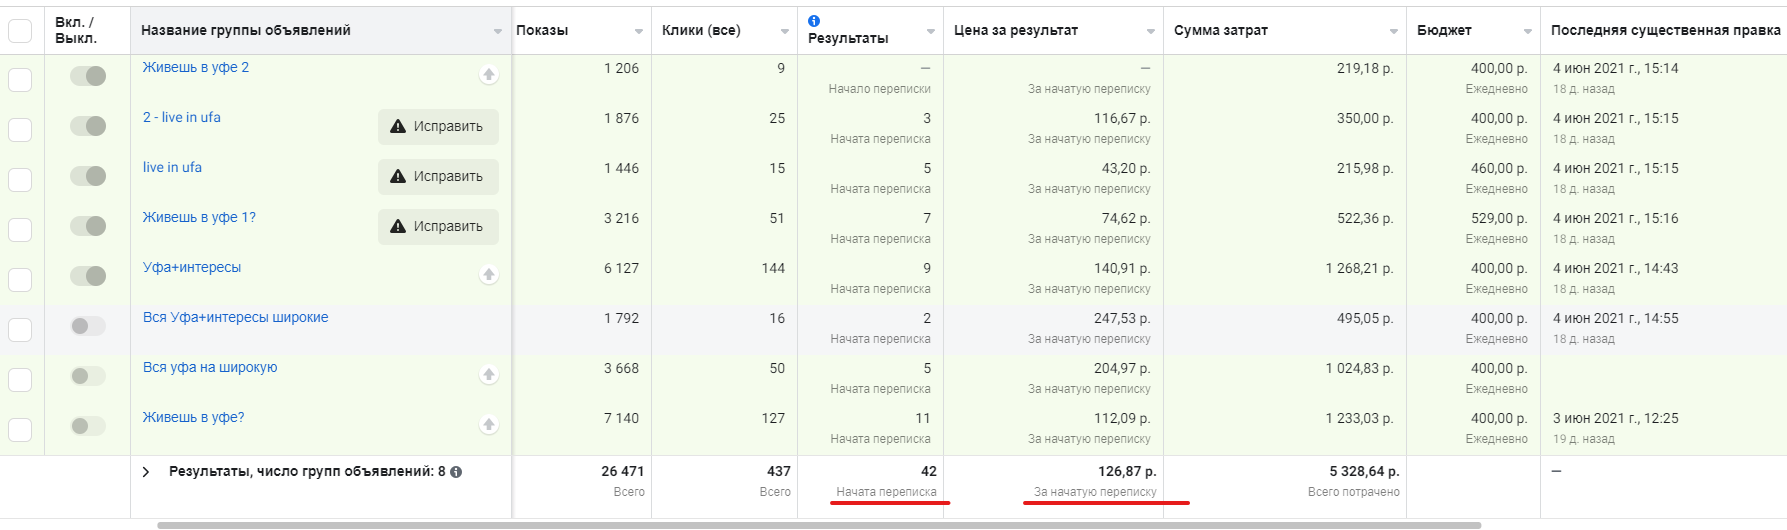Open the Цена за результат column dropdown arrow
1787x530 pixels.
click(x=1151, y=32)
